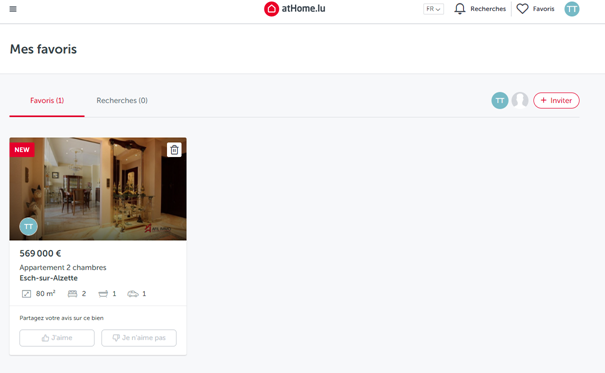The height and width of the screenshot is (373, 605).
Task: Click the Recherches bell icon
Action: pos(460,9)
